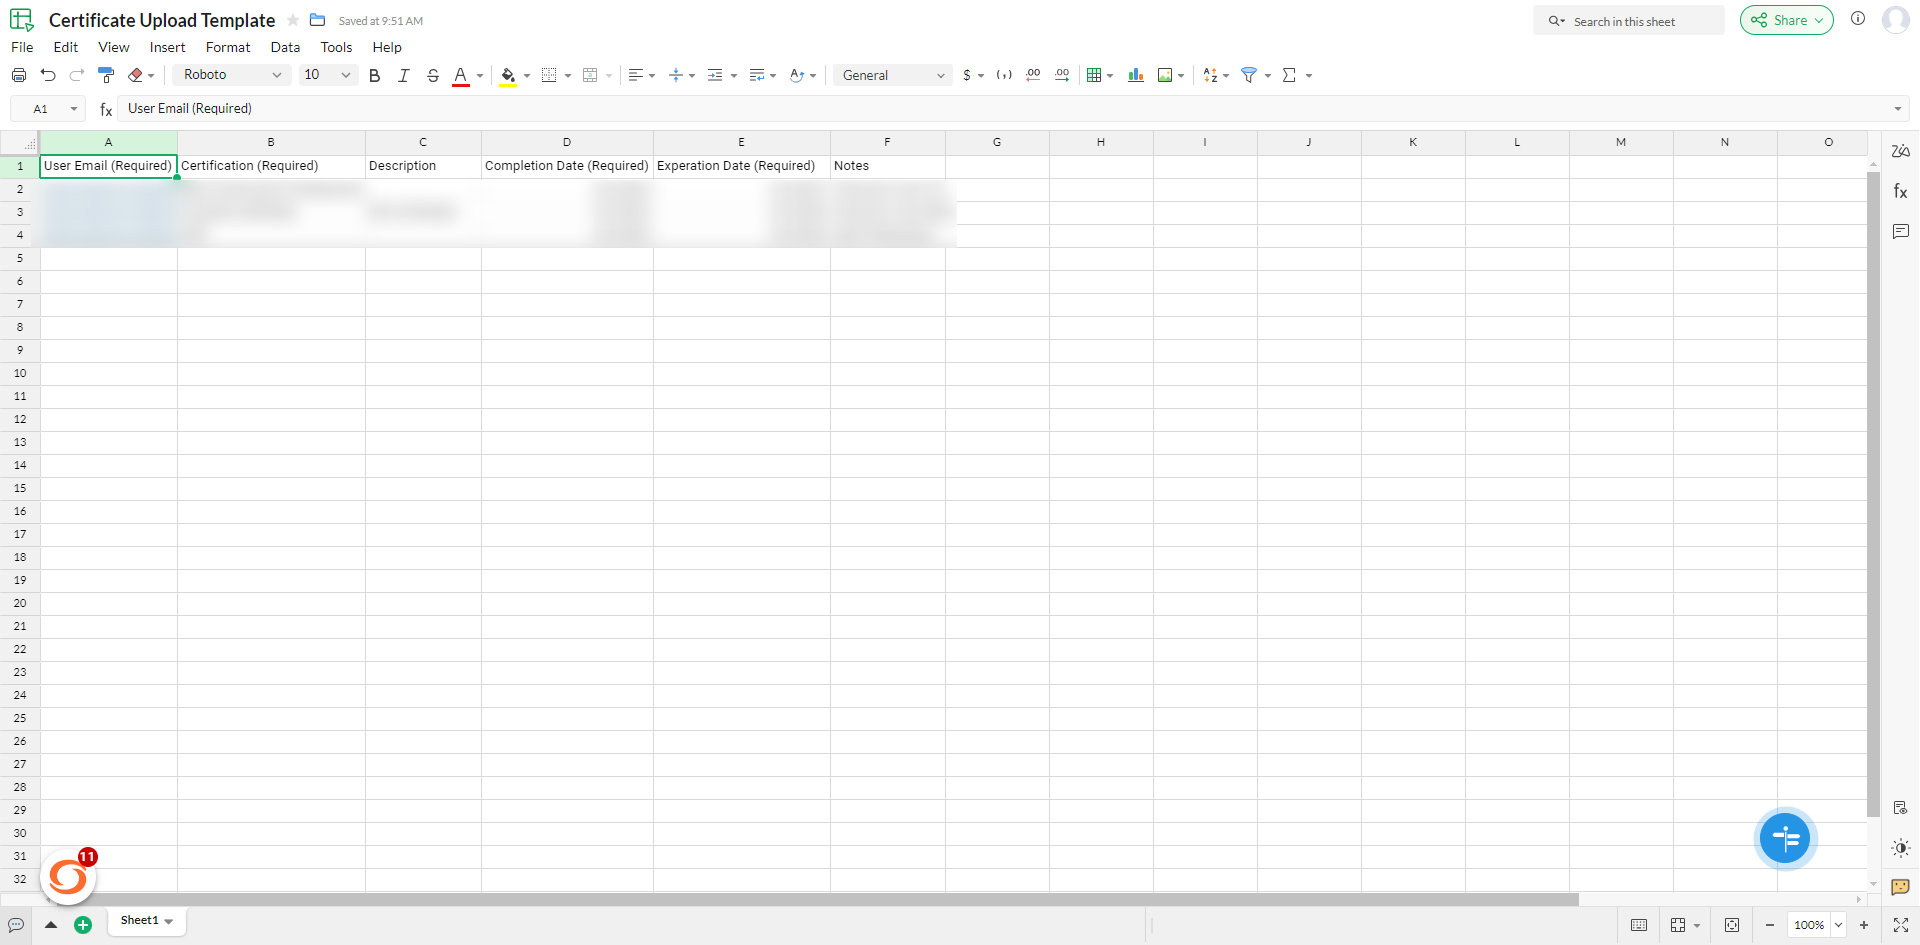Undo the last action
Image resolution: width=1920 pixels, height=945 pixels.
48,75
